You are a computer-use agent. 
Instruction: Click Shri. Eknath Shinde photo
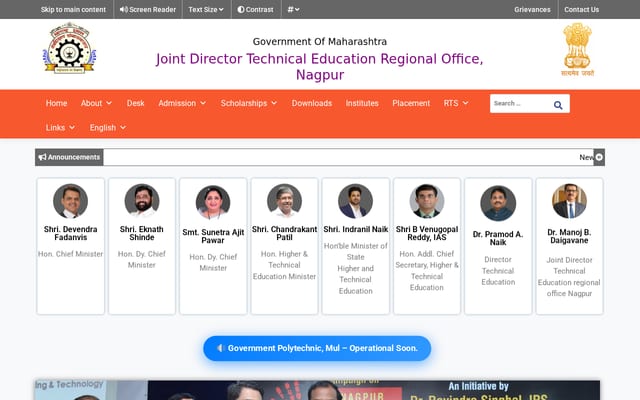click(x=142, y=201)
